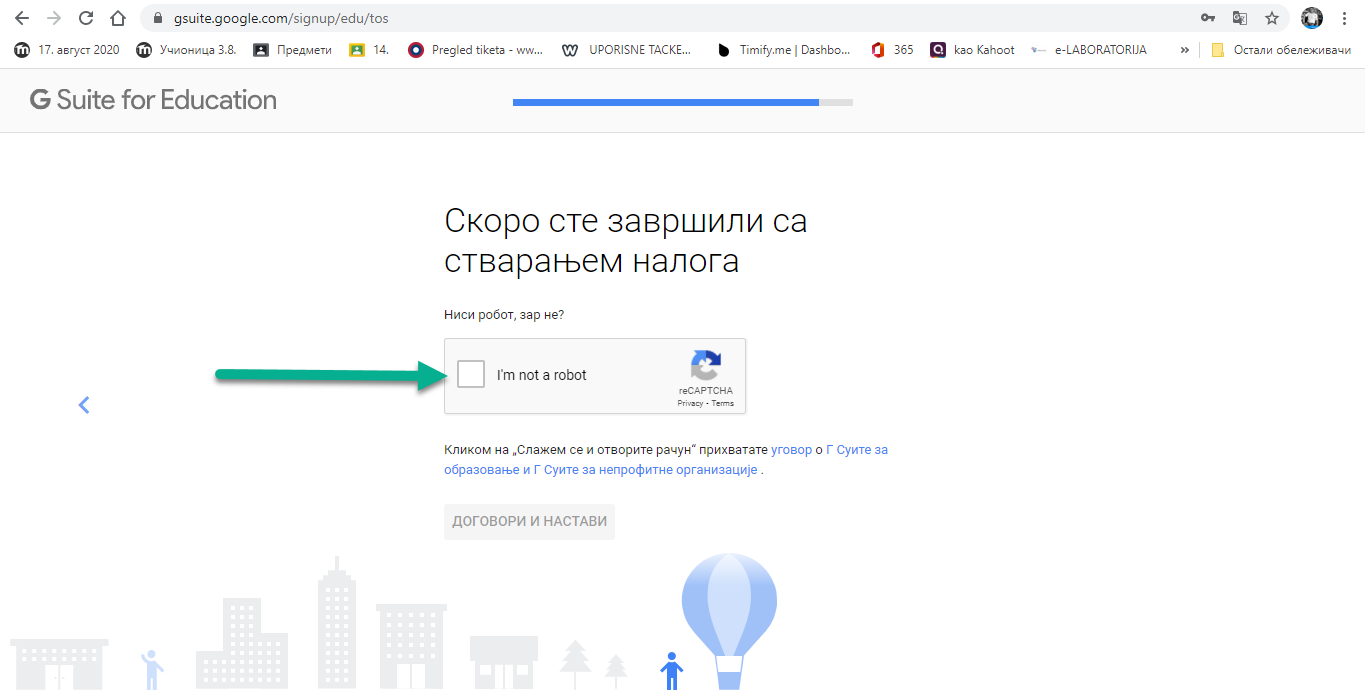Check the I'm not a robot checkbox
1365x694 pixels.
(x=471, y=375)
